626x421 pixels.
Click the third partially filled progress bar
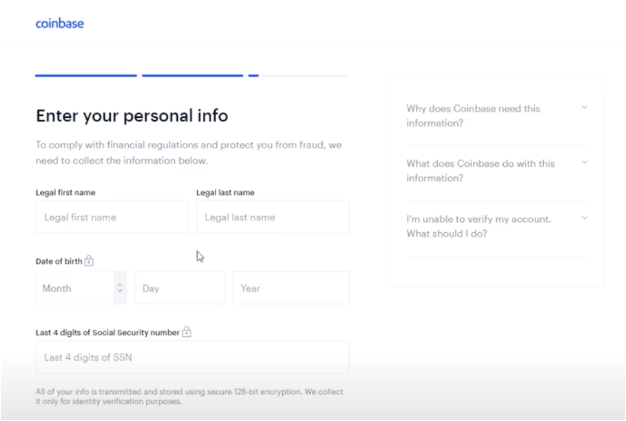tap(299, 75)
